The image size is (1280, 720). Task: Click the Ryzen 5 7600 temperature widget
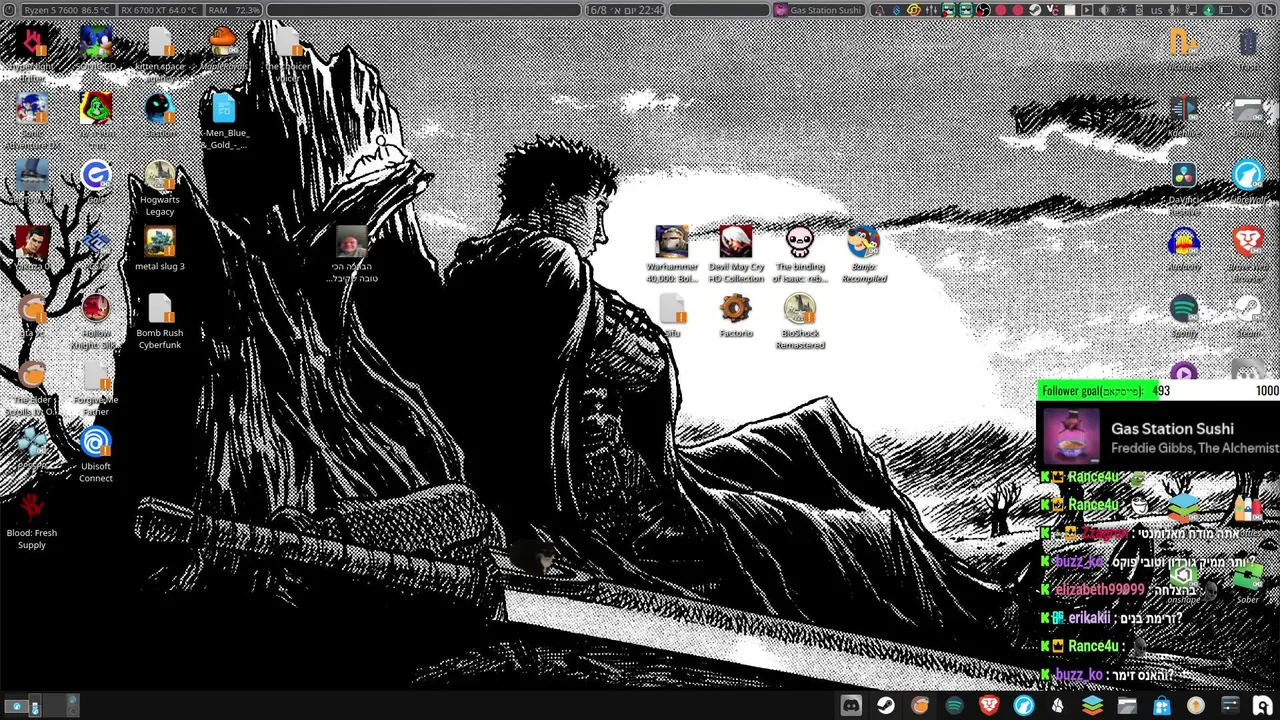[x=67, y=10]
